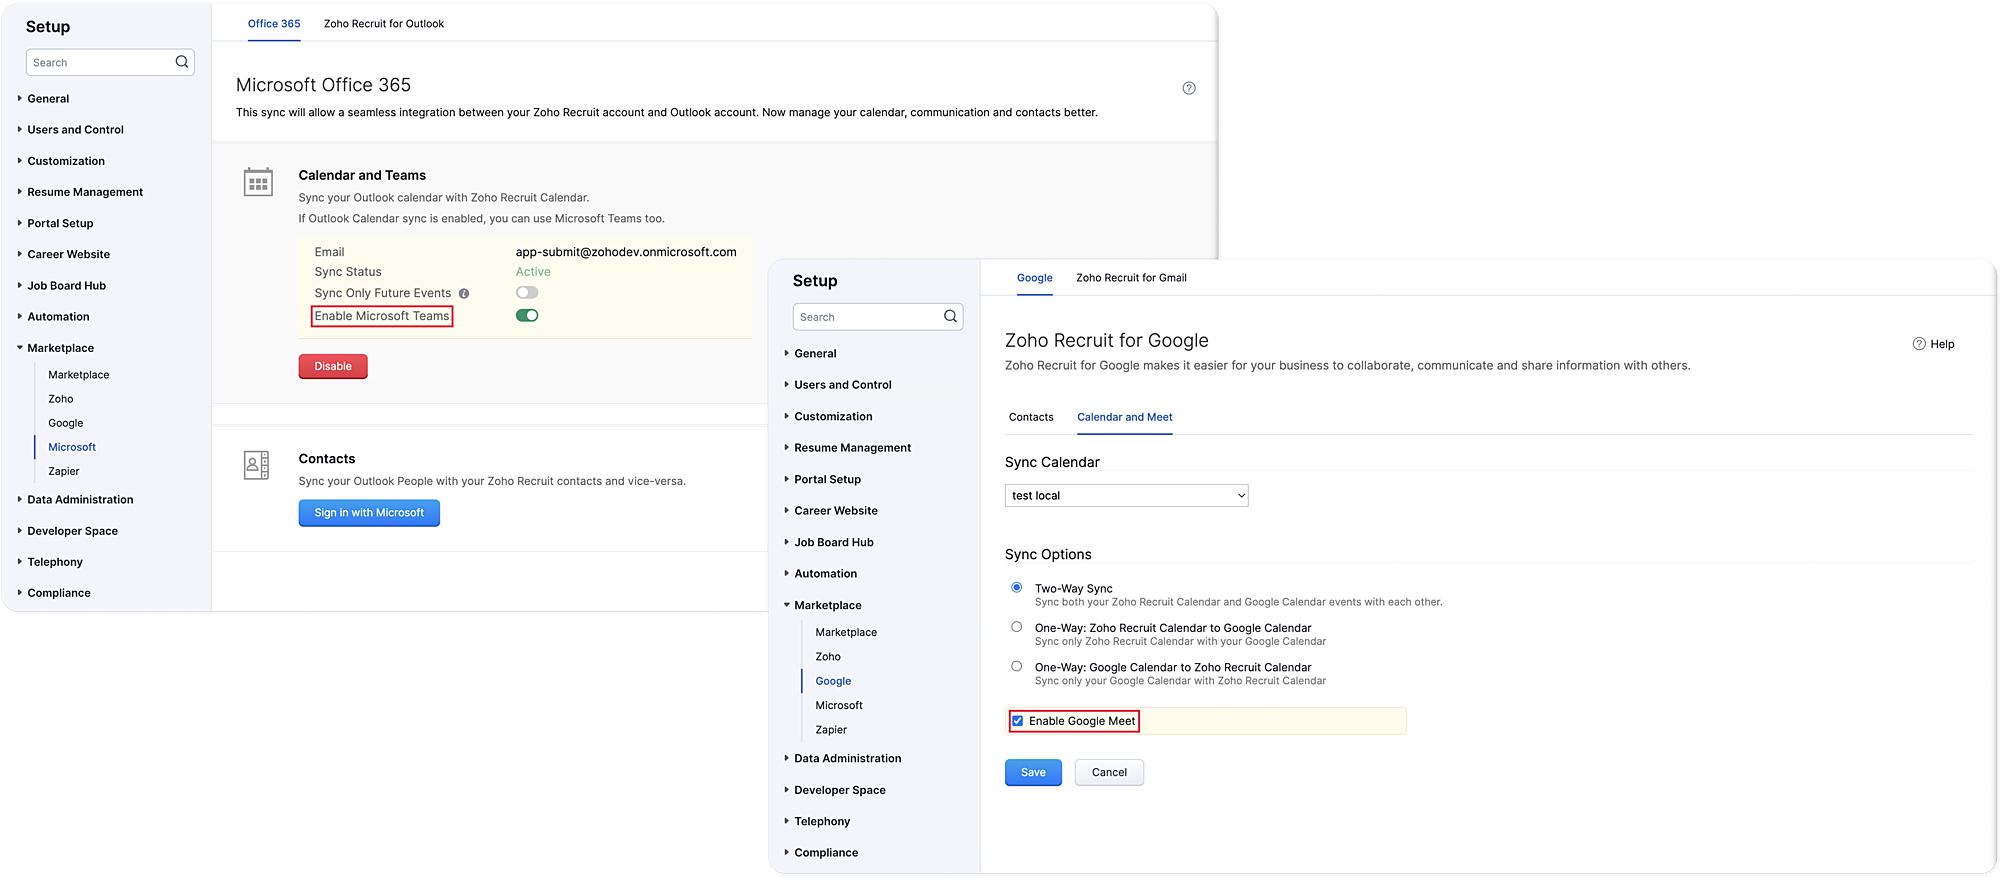Open Google under Marketplace in Office 365 window sidebar

pos(66,423)
